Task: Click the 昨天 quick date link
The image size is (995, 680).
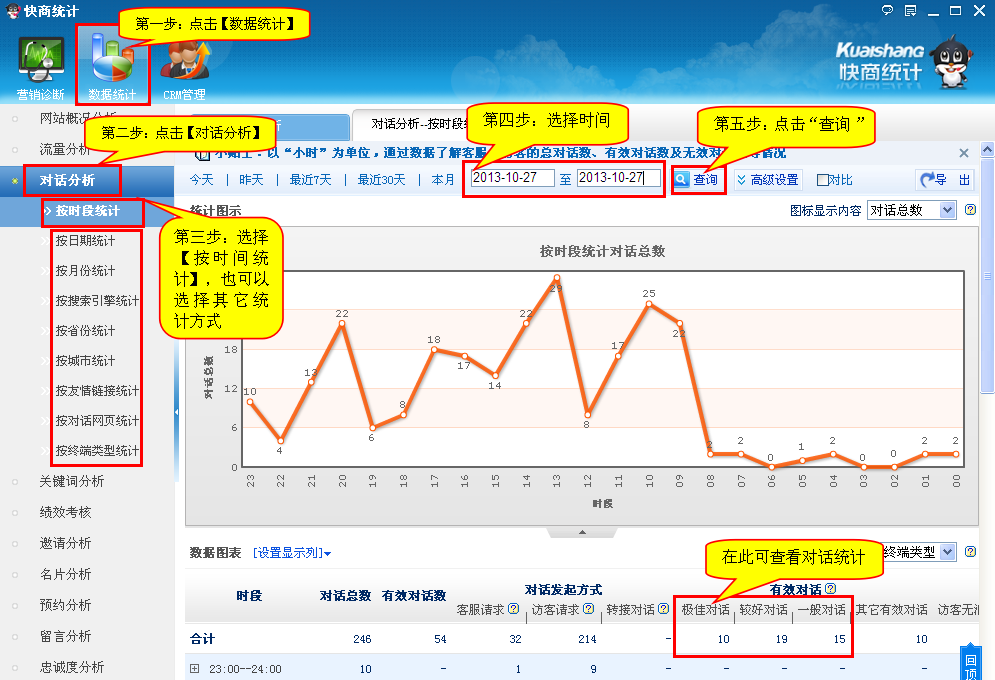Action: pyautogui.click(x=251, y=180)
